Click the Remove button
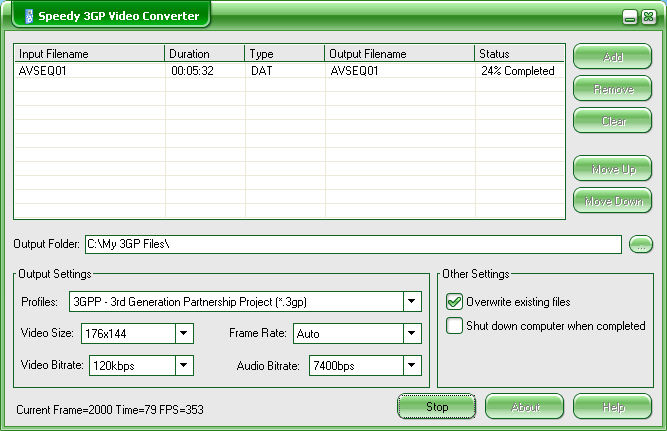Screen dimensions: 667x431 613,88
